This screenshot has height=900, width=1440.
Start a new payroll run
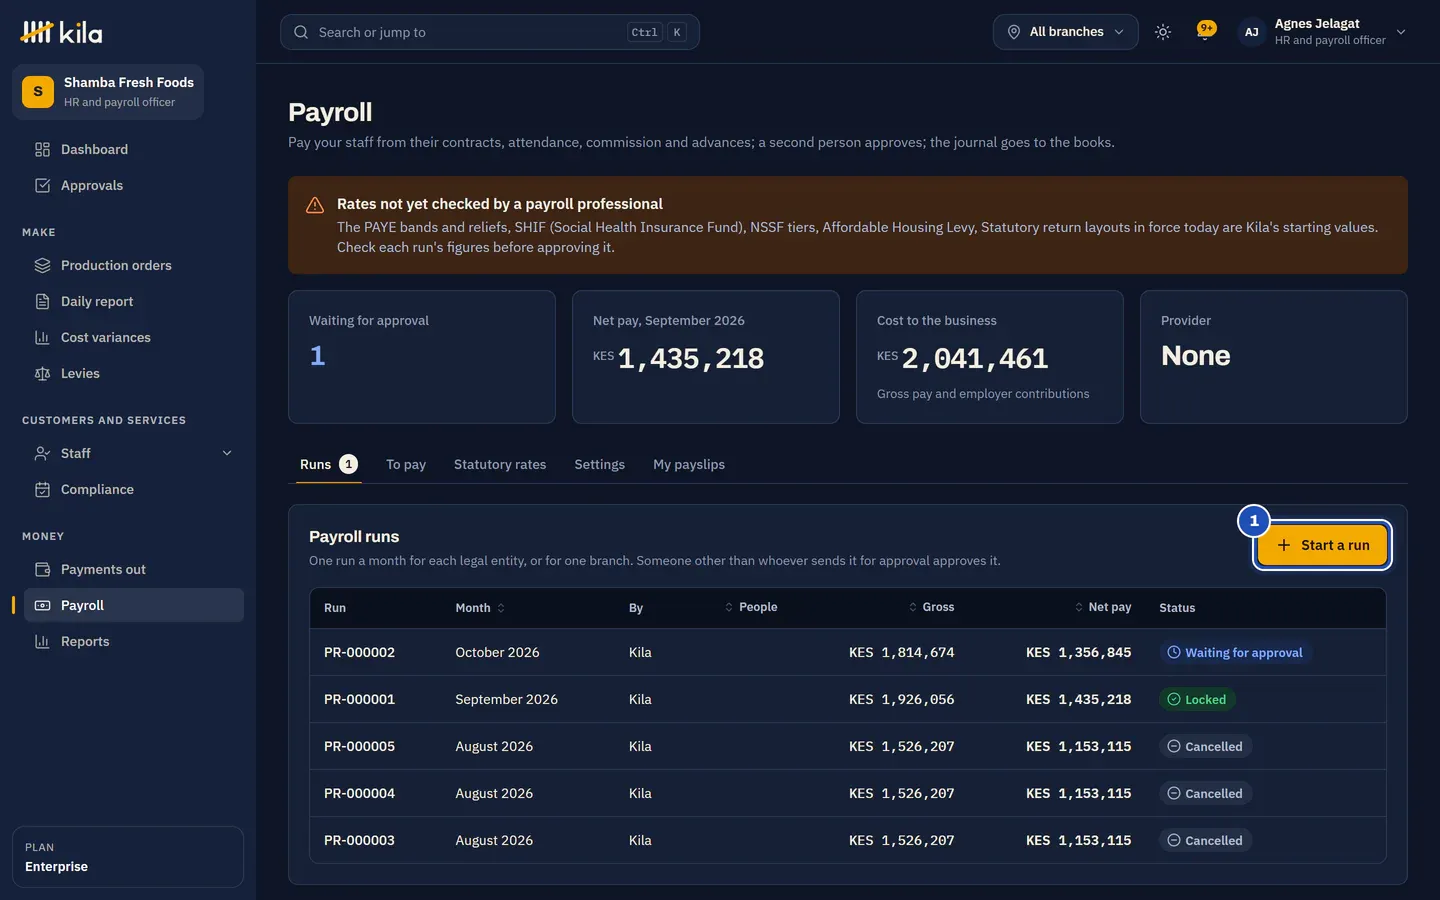pos(1322,545)
